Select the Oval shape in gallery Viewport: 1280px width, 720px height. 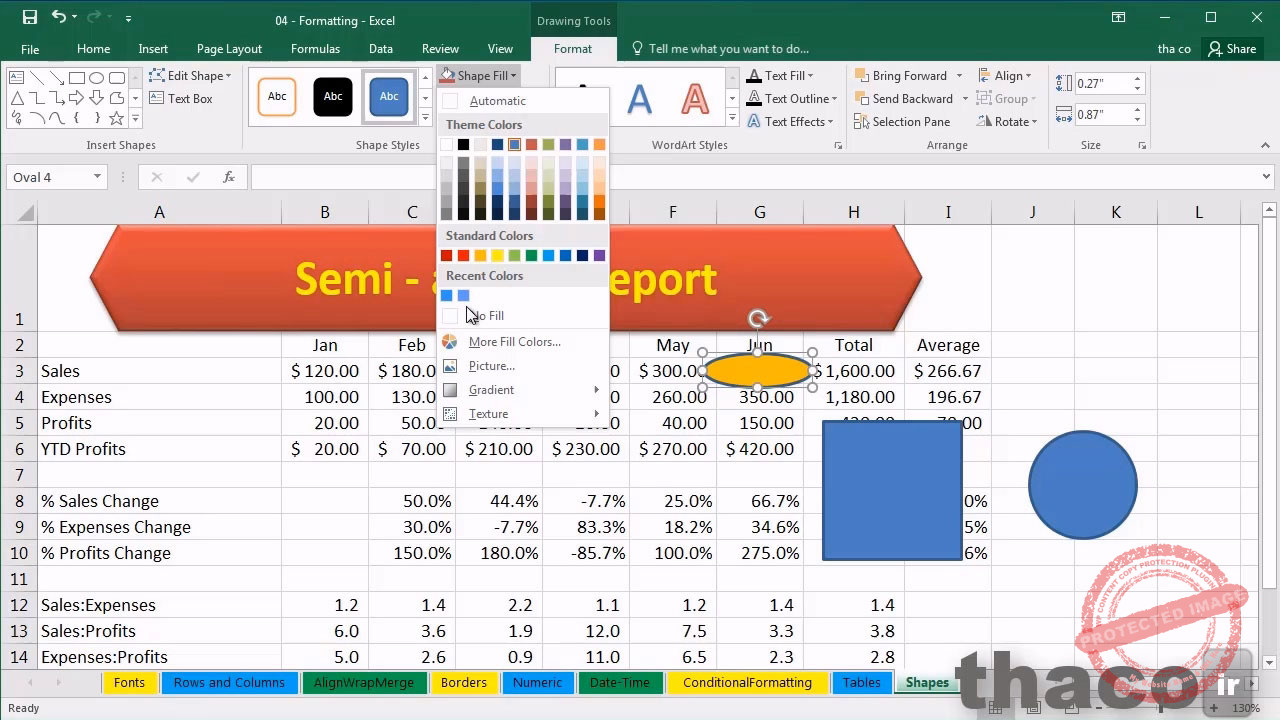[x=96, y=78]
